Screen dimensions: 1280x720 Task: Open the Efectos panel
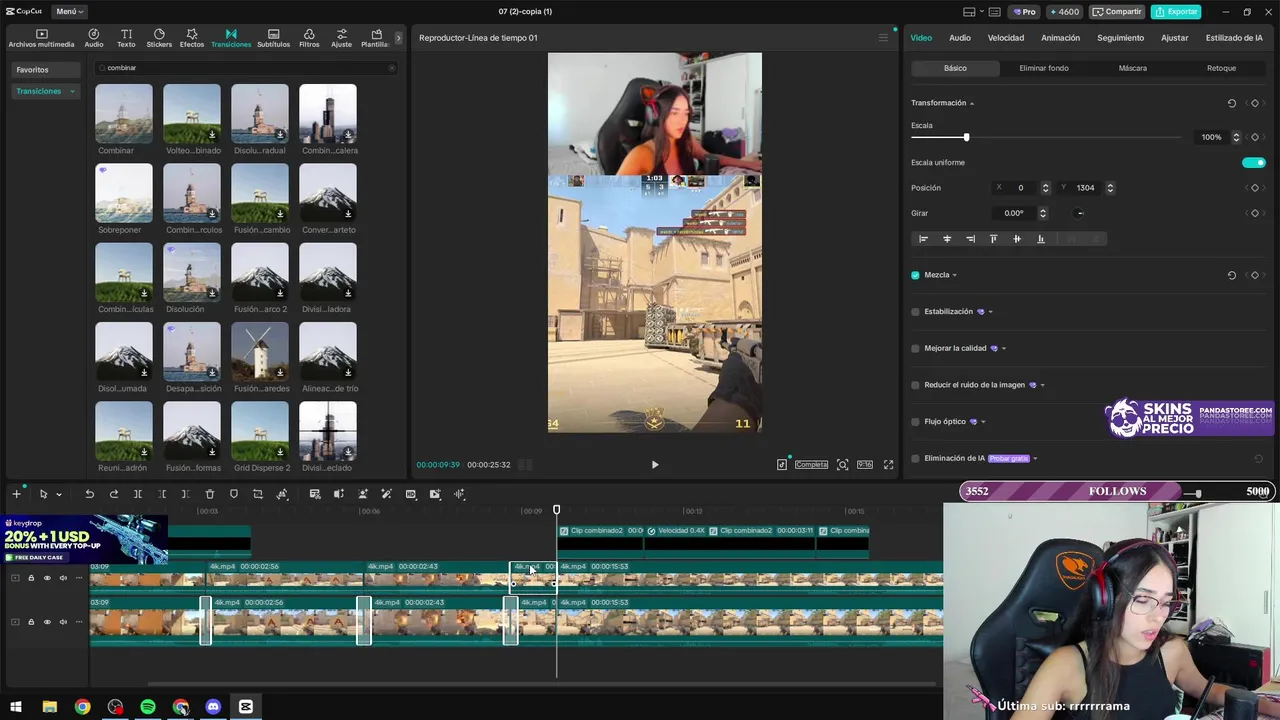click(x=192, y=38)
